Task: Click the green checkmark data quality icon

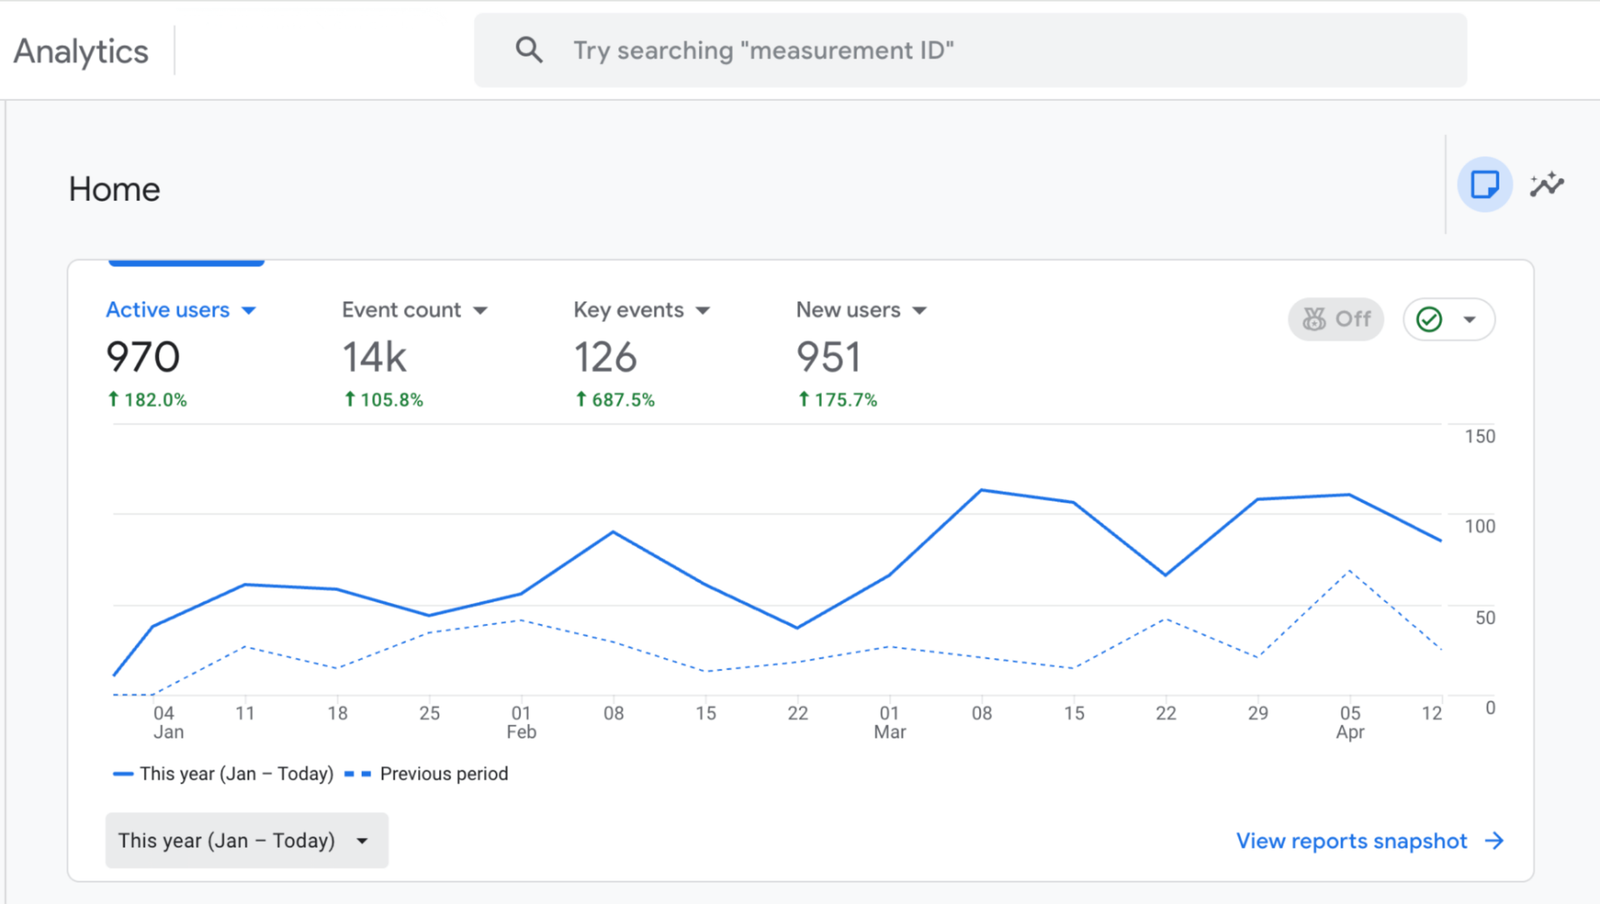Action: pyautogui.click(x=1430, y=319)
